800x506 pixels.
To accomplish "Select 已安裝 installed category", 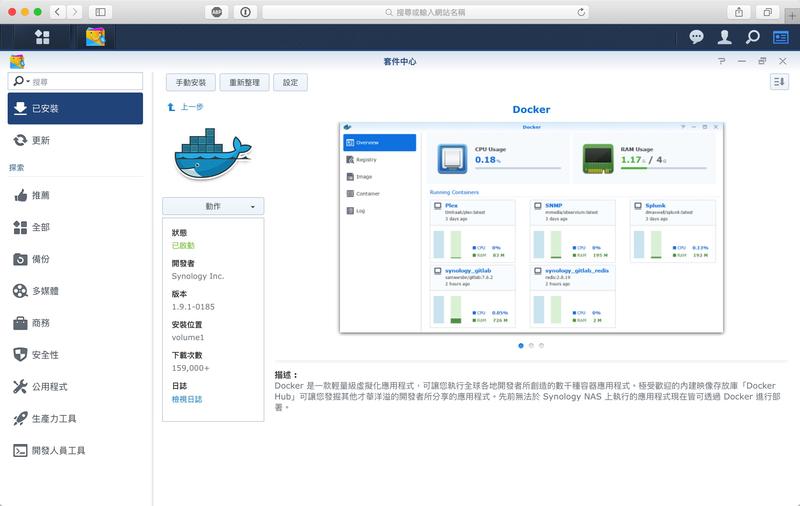I will [75, 108].
